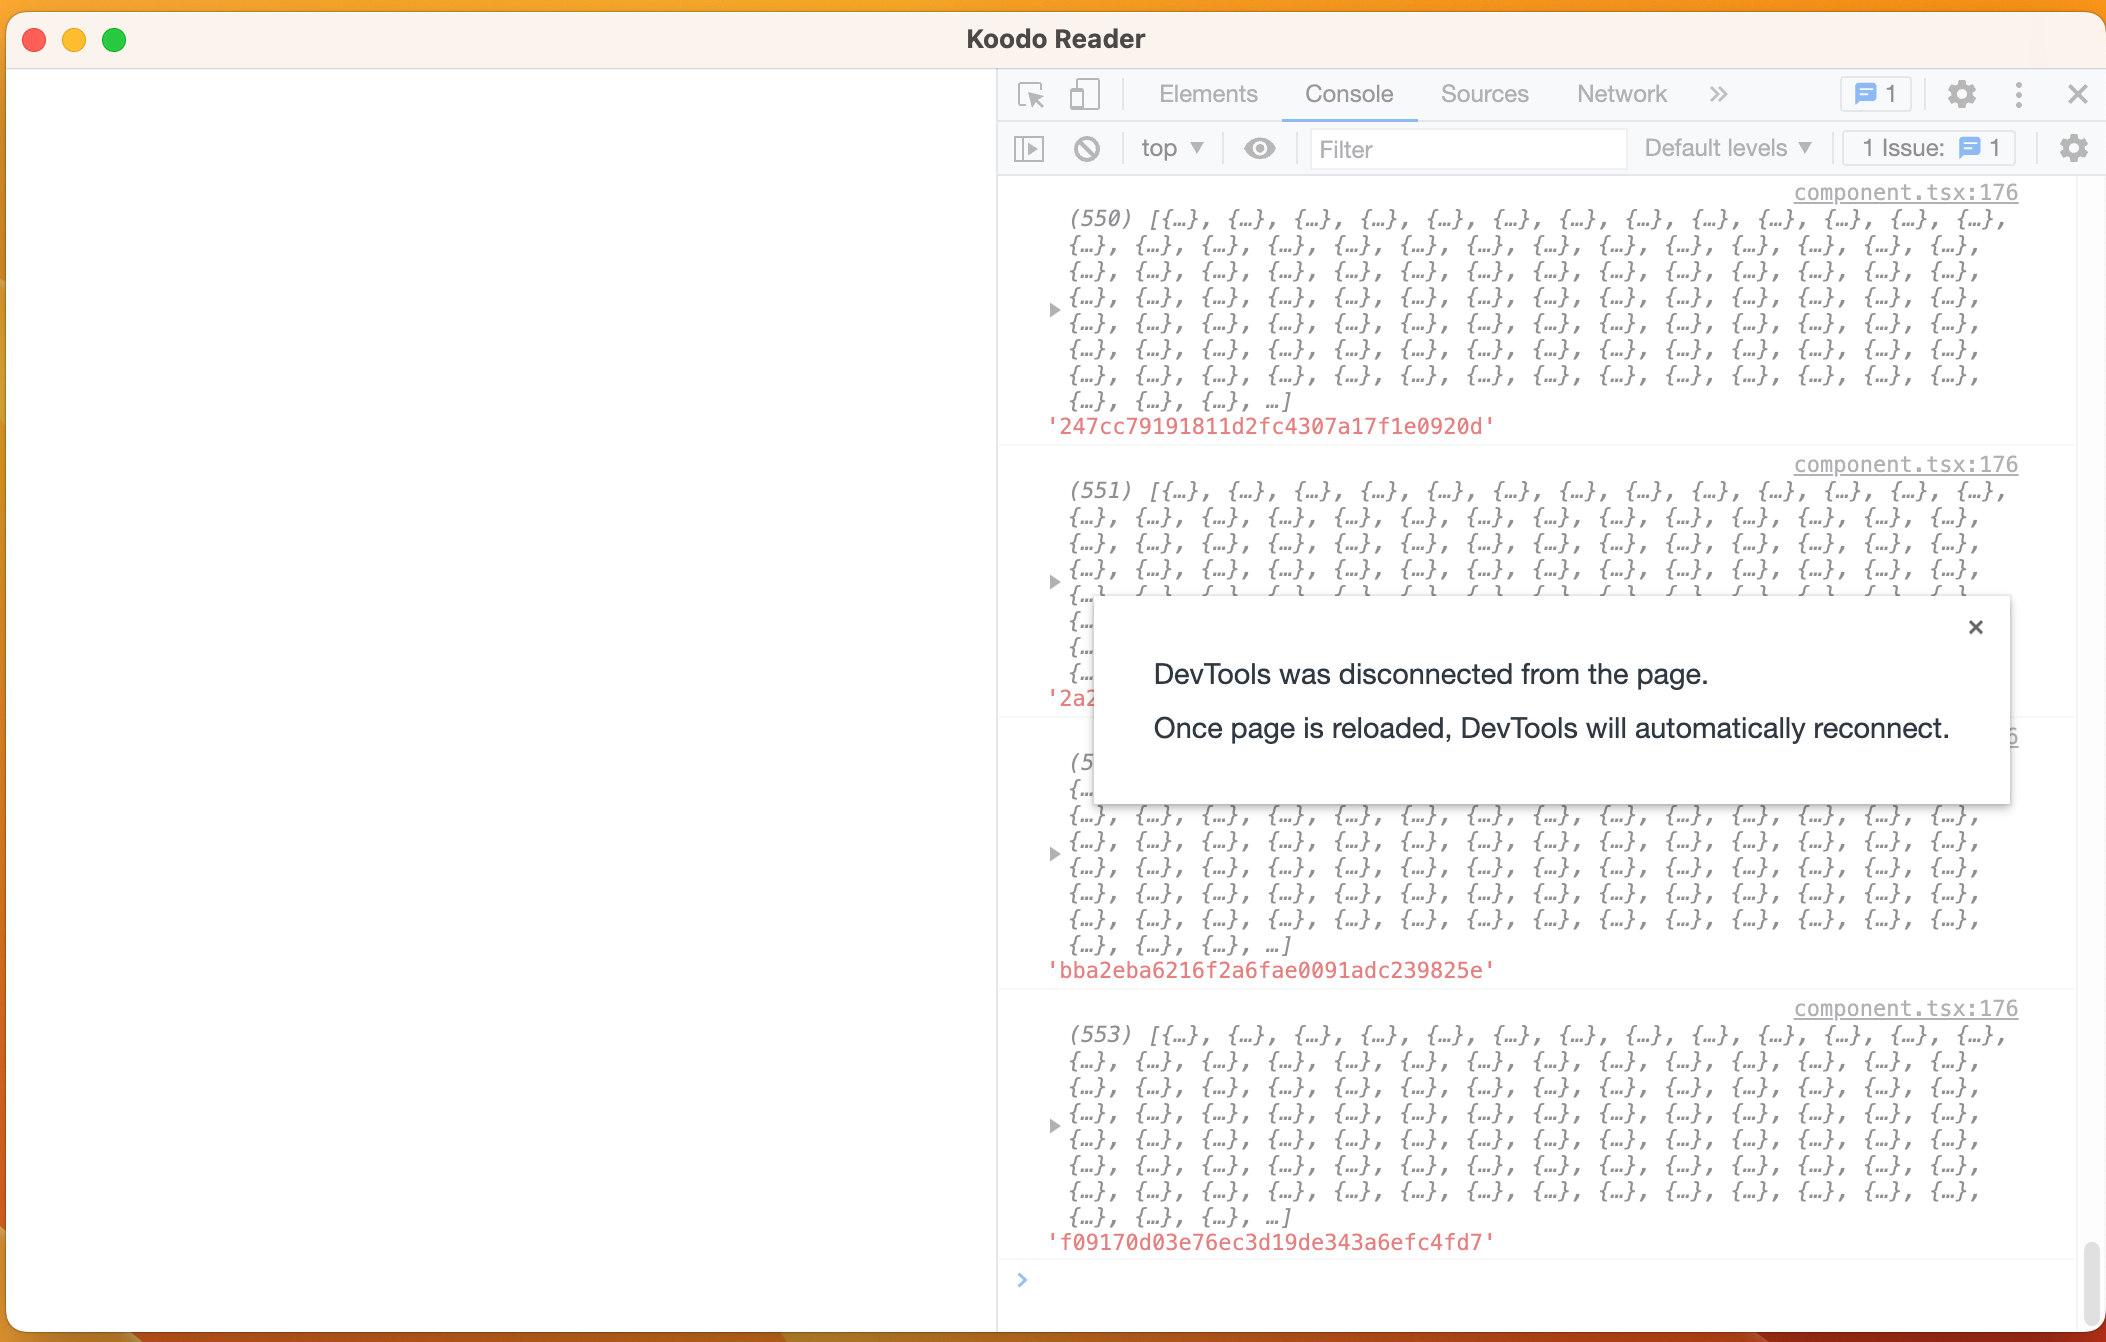This screenshot has width=2106, height=1342.
Task: Open the 'top' frame context dropdown
Action: click(1171, 148)
